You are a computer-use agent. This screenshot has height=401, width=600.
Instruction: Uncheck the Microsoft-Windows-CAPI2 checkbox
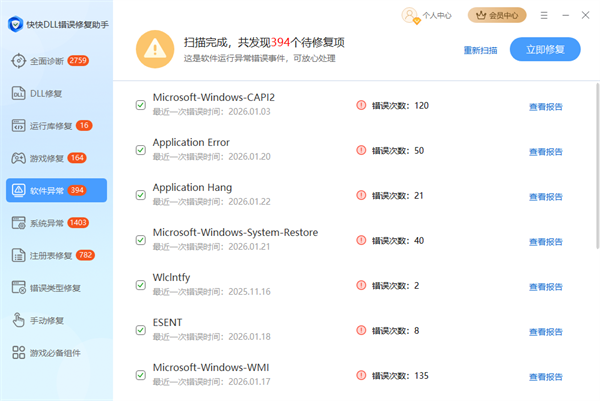coord(141,105)
